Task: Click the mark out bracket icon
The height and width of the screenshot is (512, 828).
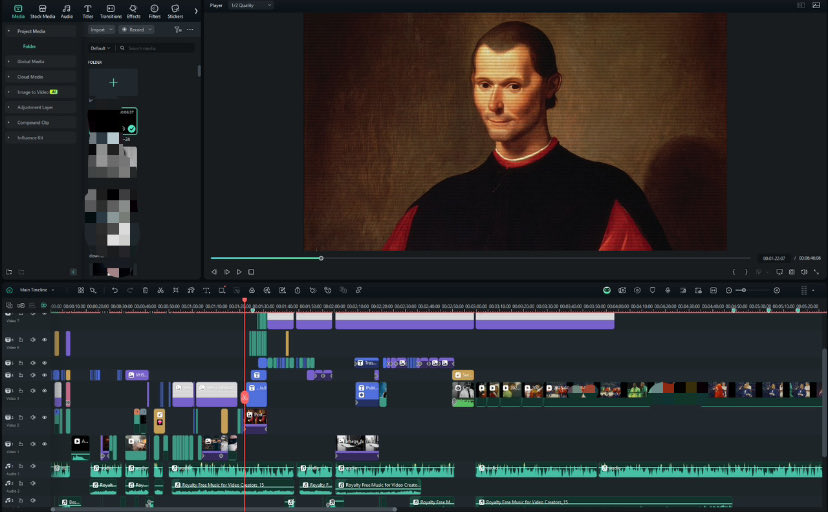Action: point(746,272)
